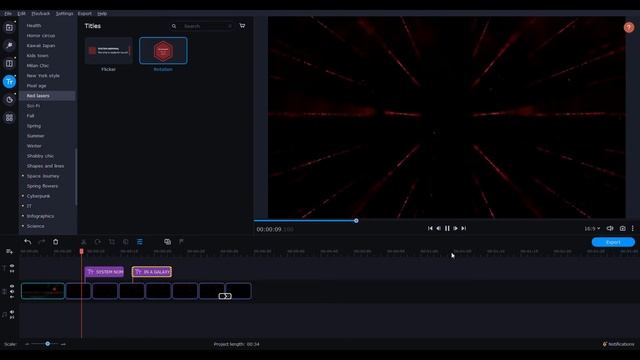Click transition icon between last two clips
Screen dimensions: 640x360
(225, 296)
